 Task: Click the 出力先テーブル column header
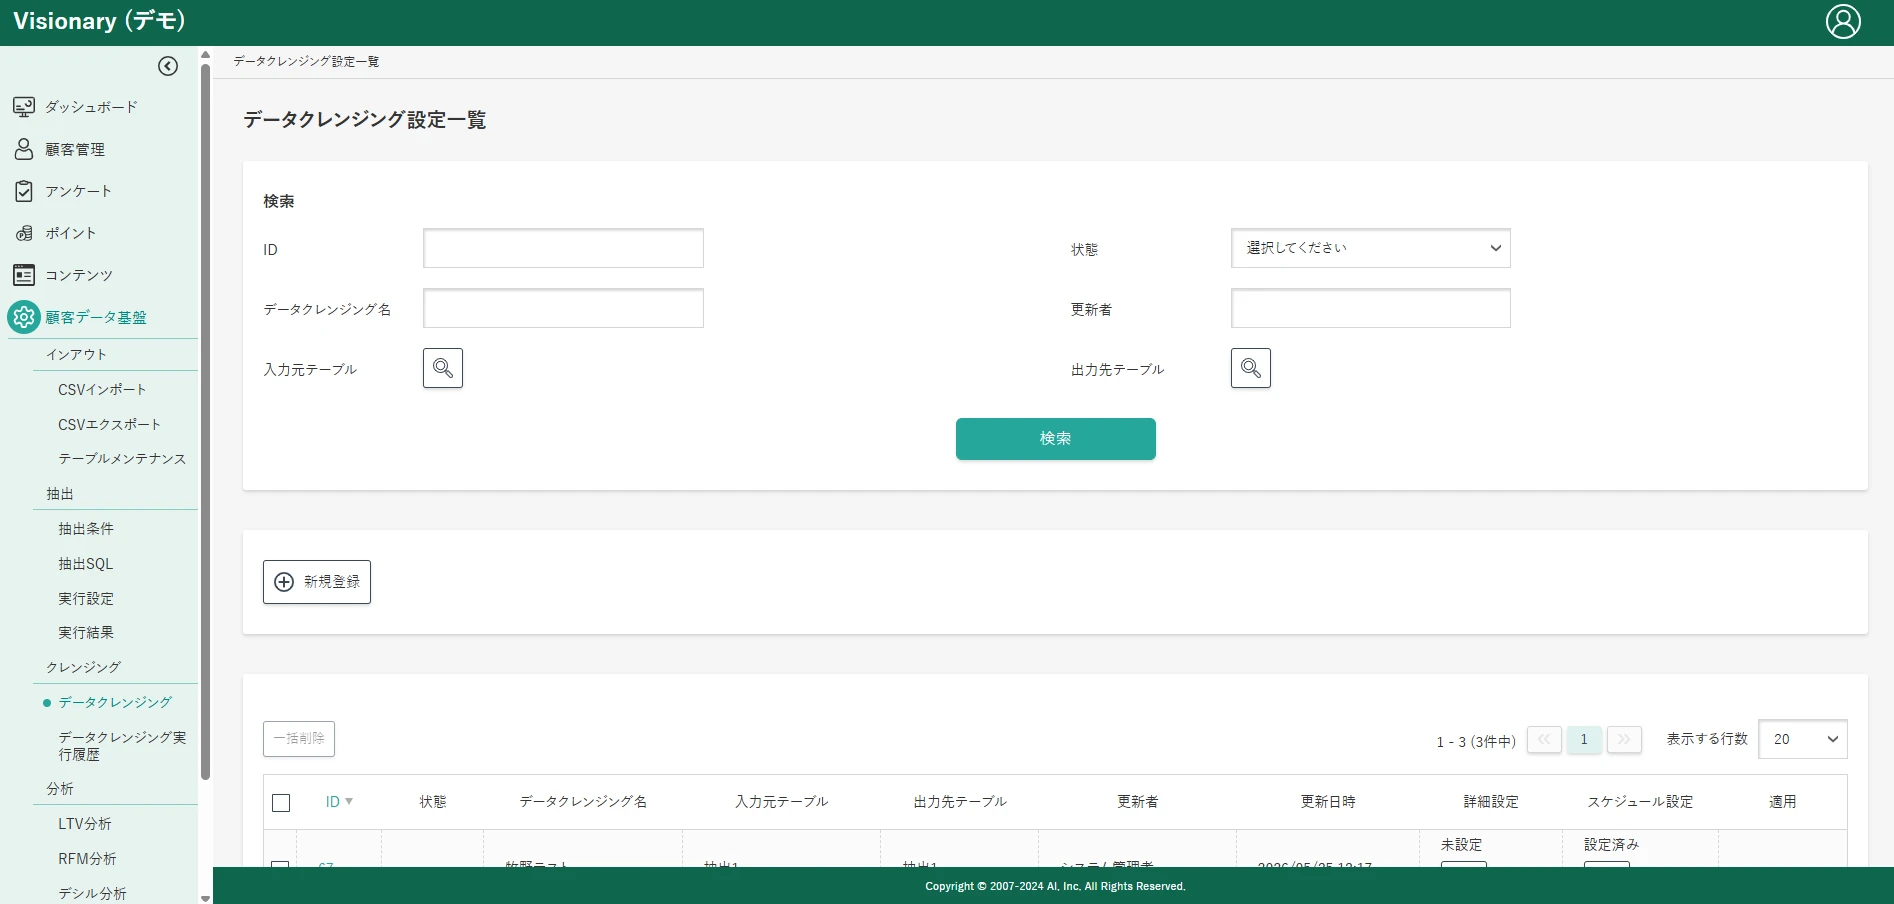[x=960, y=802]
